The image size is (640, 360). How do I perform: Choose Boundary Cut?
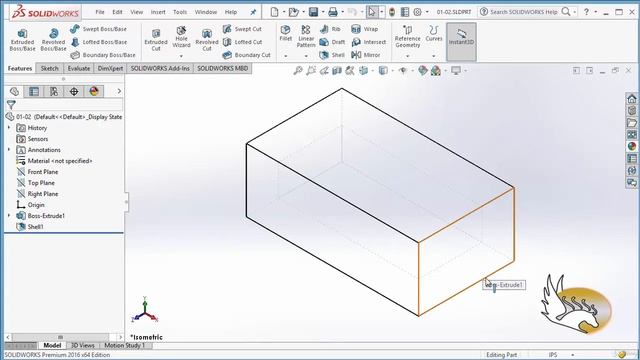click(x=247, y=55)
